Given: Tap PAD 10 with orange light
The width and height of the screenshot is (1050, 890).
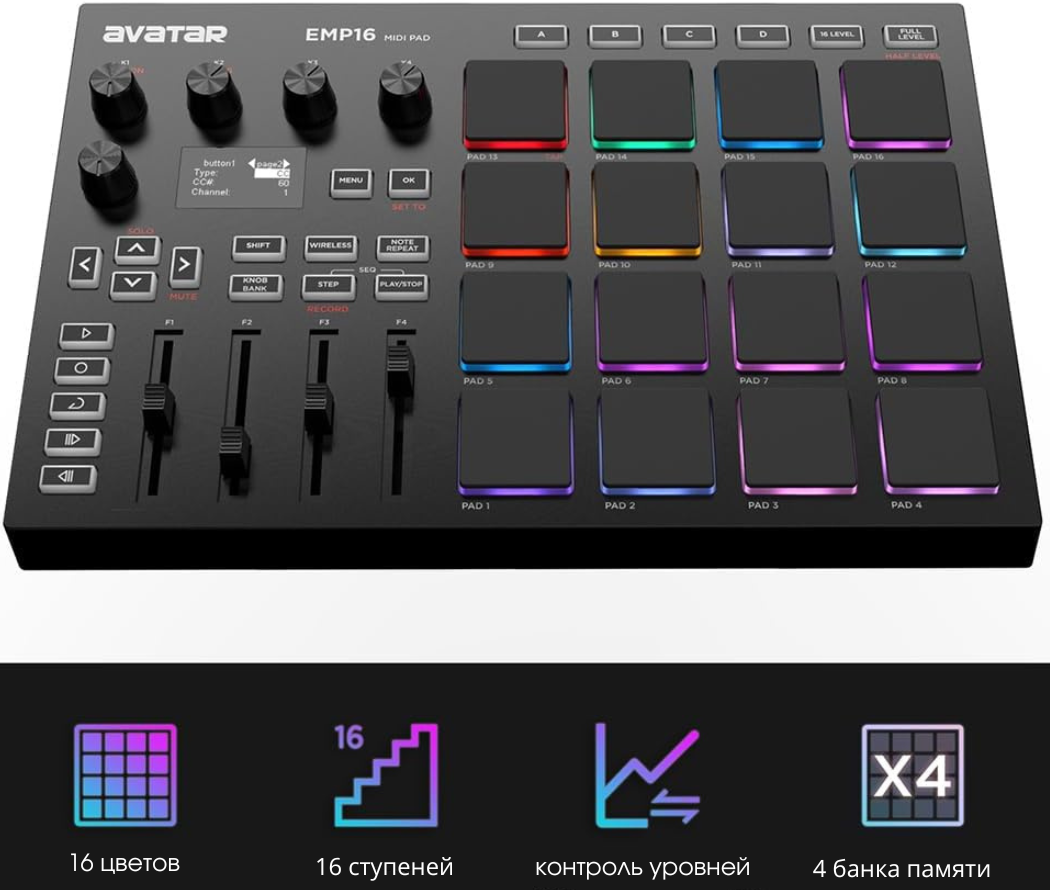Looking at the screenshot, I should point(646,211).
